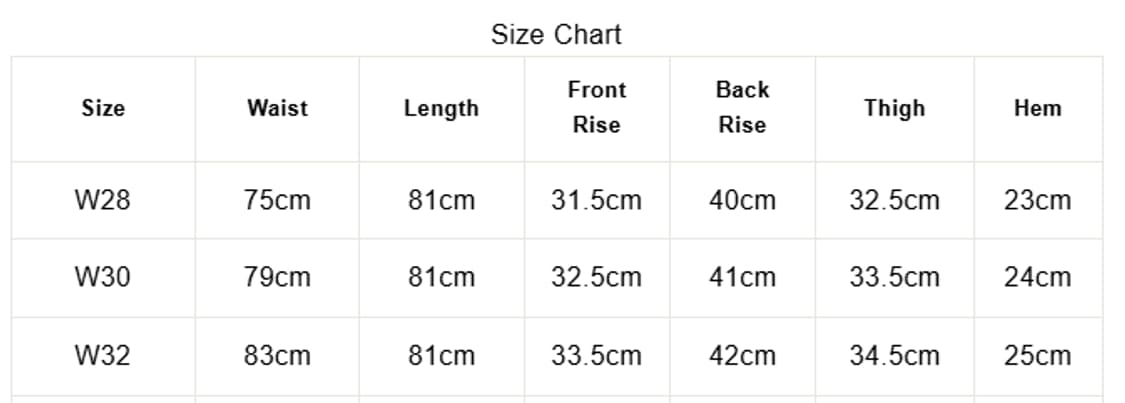Image resolution: width=1125 pixels, height=403 pixels.
Task: Click the 25cm hem cell
Action: click(x=1037, y=355)
